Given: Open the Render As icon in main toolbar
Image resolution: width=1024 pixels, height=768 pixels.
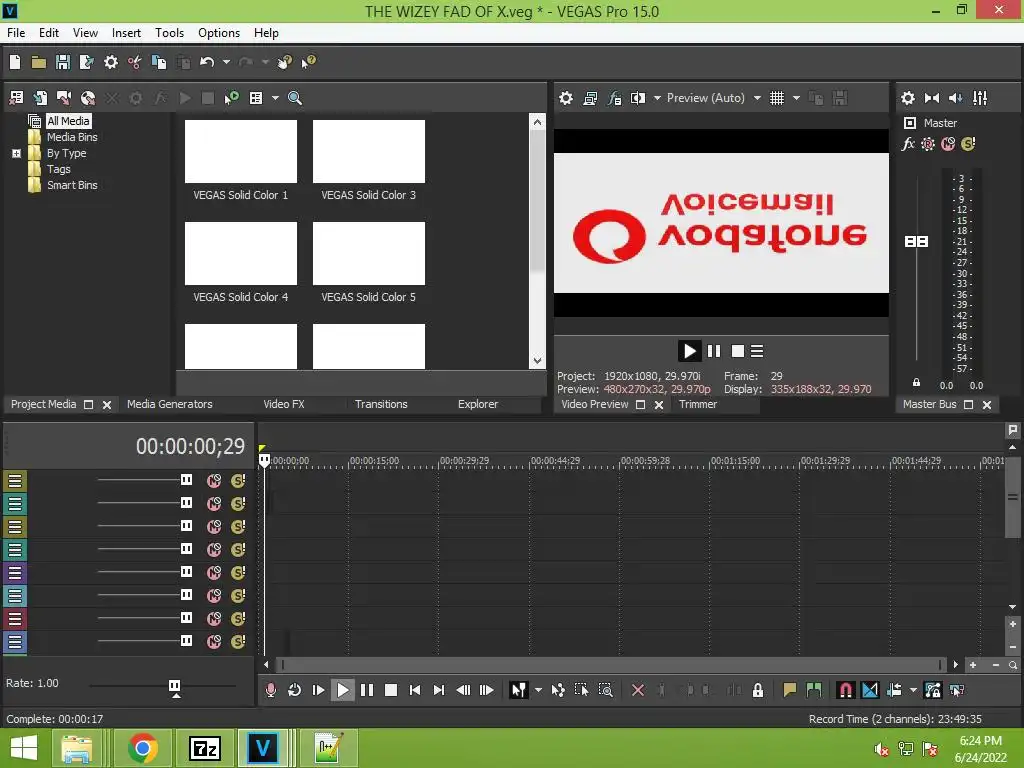Looking at the screenshot, I should [86, 62].
